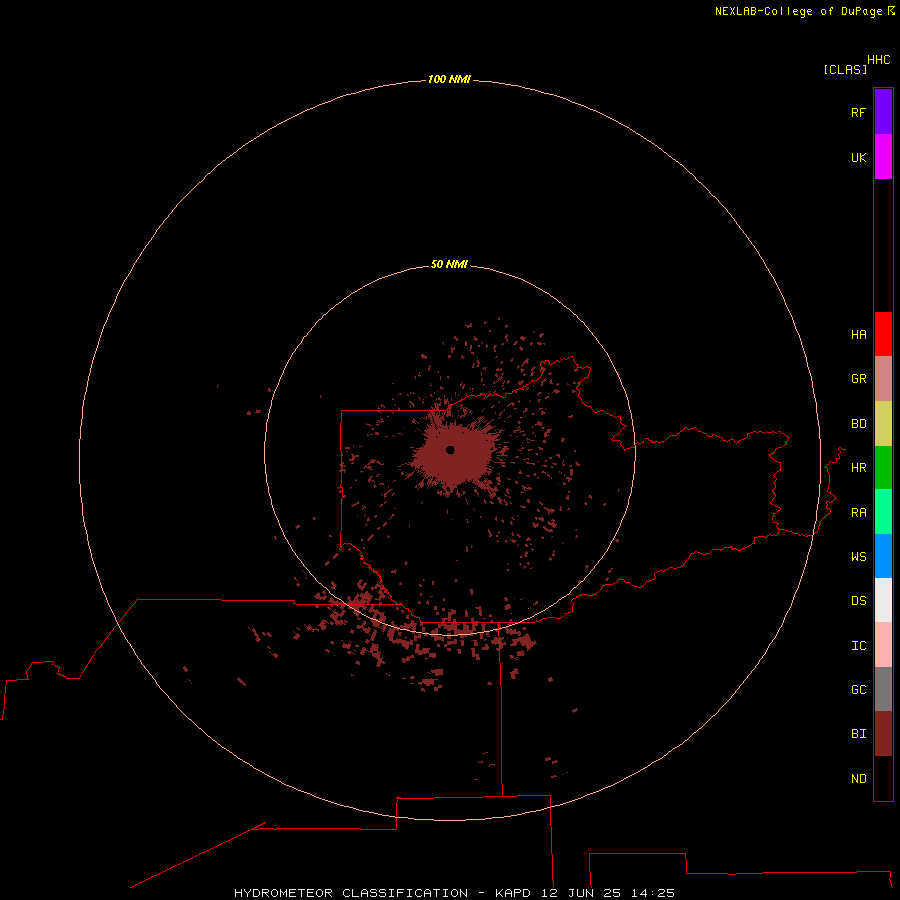Click the UK magenta legend swatch
The width and height of the screenshot is (900, 900).
tap(883, 157)
